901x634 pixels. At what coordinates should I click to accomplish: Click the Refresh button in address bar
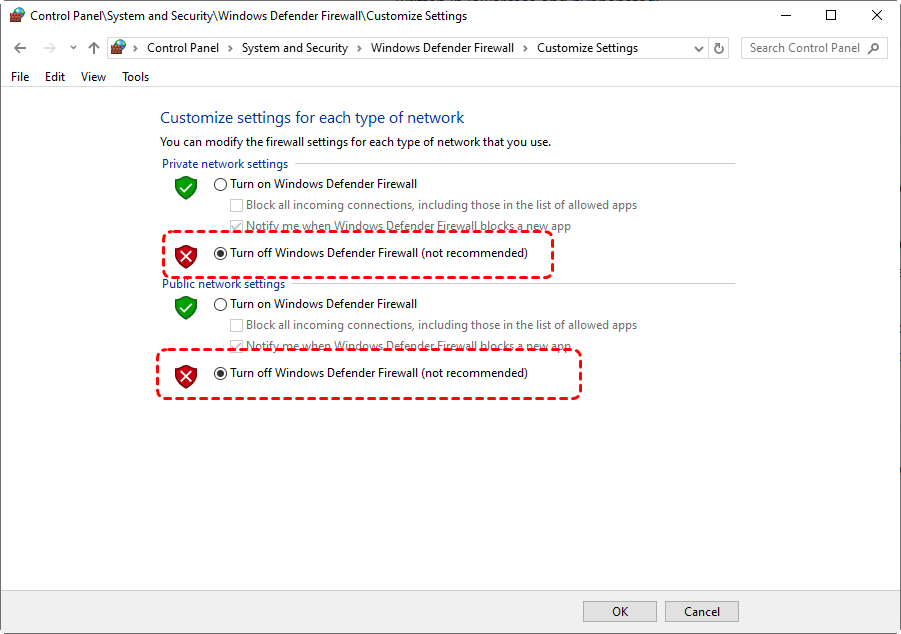pyautogui.click(x=719, y=48)
